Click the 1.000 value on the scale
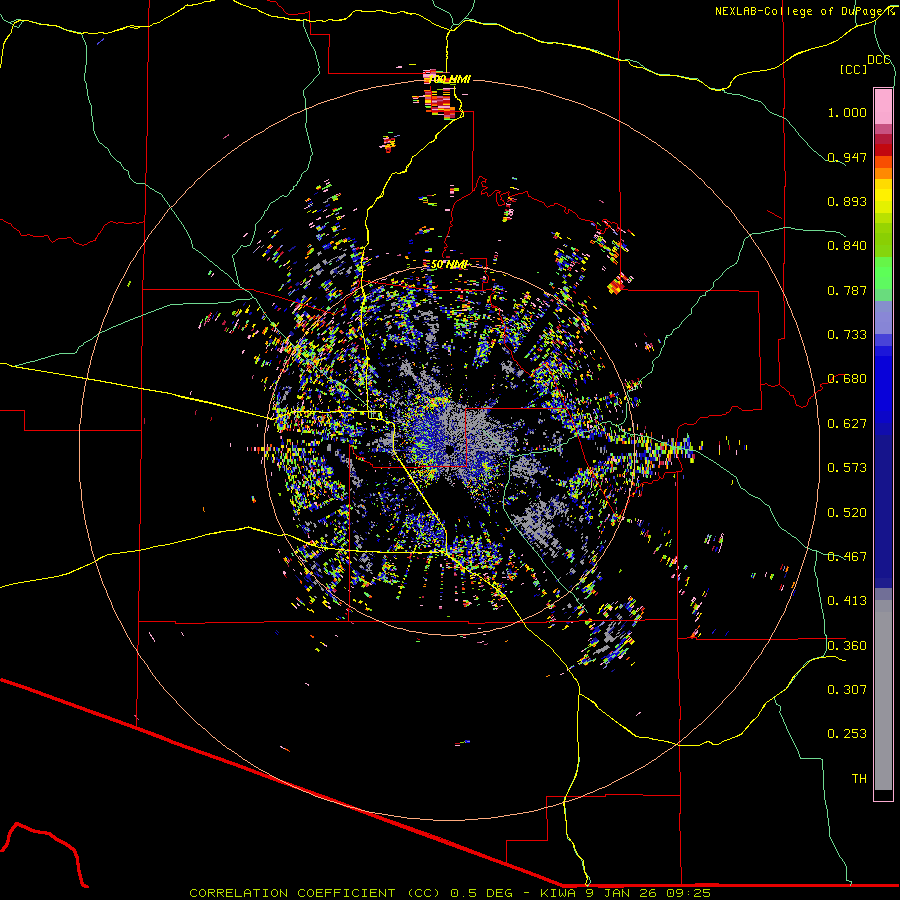Image resolution: width=900 pixels, height=900 pixels. pyautogui.click(x=847, y=112)
